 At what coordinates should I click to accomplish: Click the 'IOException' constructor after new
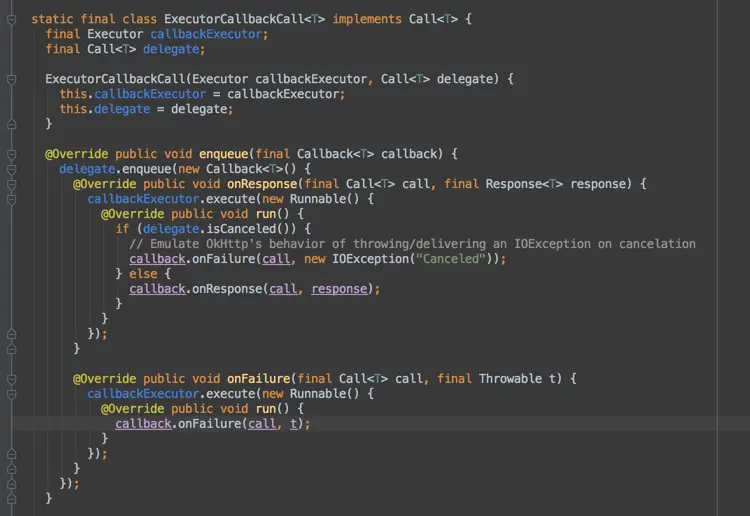pos(370,259)
